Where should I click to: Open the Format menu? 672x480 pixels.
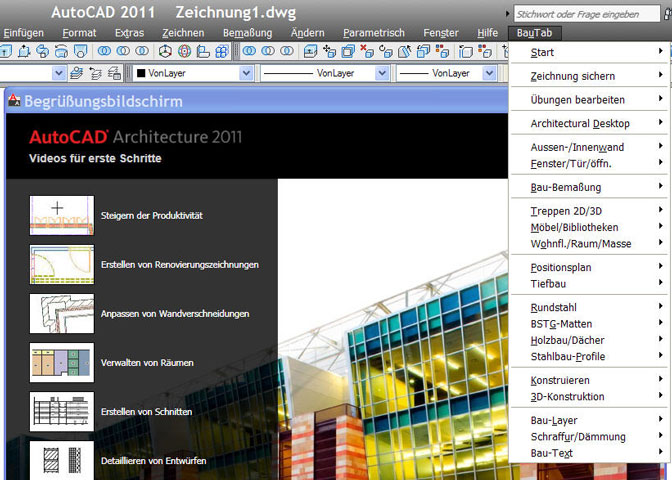pyautogui.click(x=79, y=33)
